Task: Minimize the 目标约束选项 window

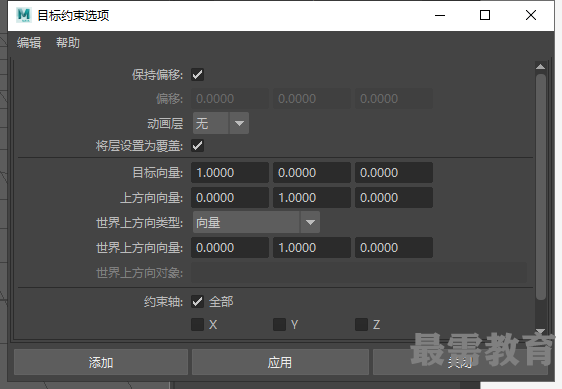Action: click(440, 15)
